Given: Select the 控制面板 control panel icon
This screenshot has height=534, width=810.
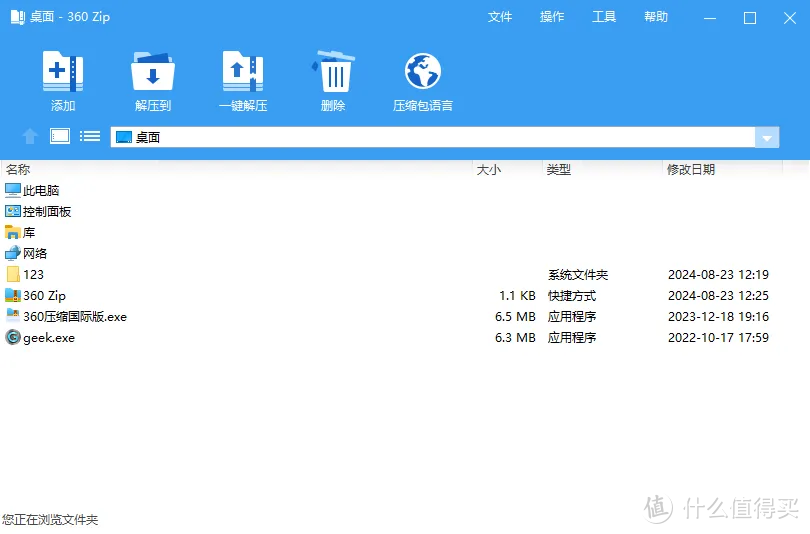Looking at the screenshot, I should [x=13, y=211].
